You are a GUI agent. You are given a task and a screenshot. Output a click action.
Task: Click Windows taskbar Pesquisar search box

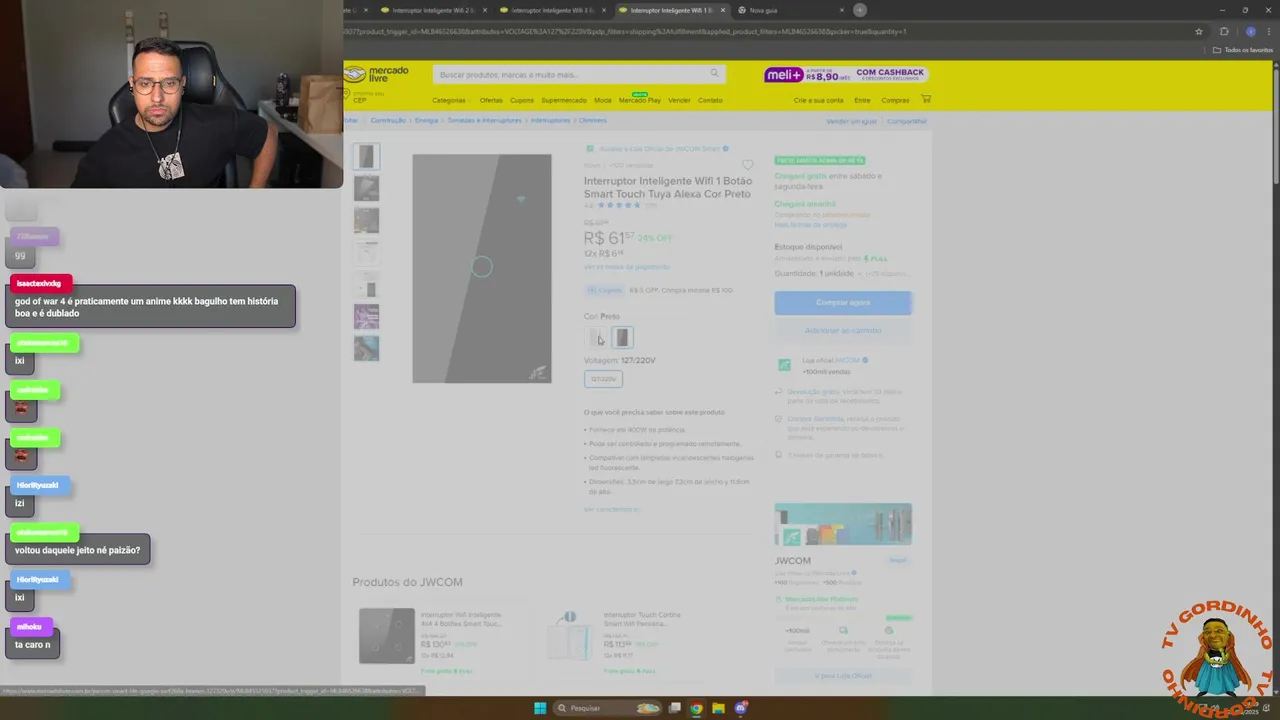(x=608, y=708)
